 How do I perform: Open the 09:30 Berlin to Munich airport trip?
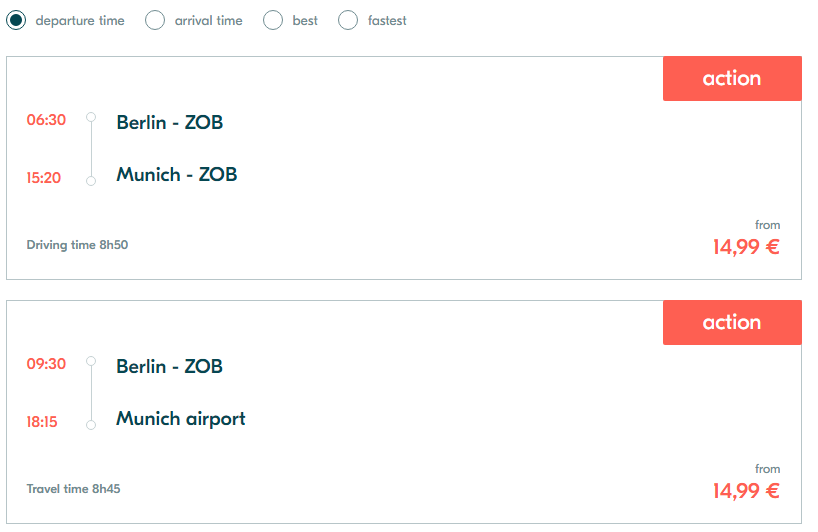click(404, 412)
